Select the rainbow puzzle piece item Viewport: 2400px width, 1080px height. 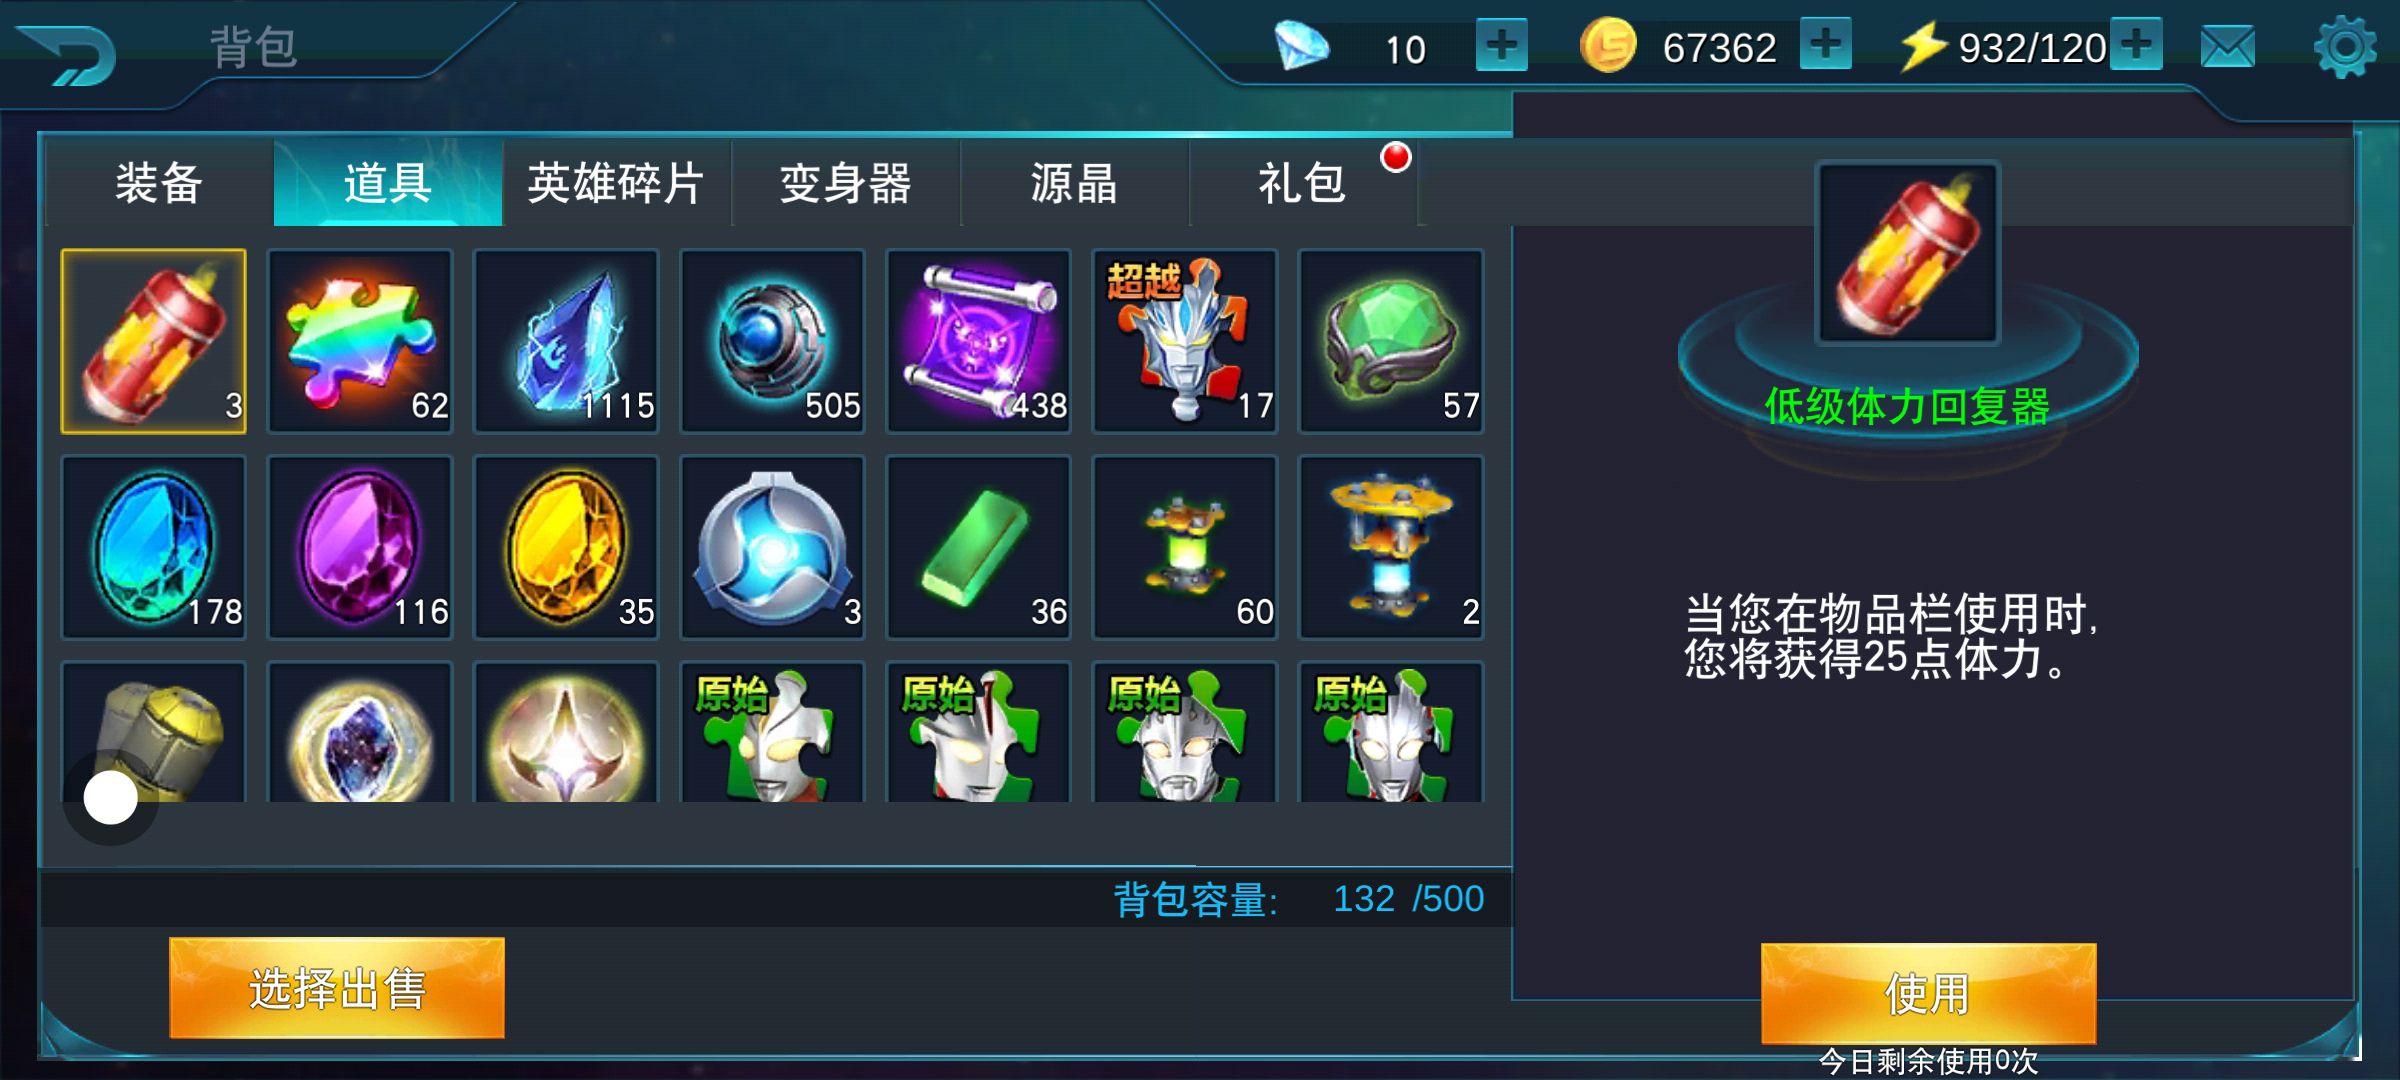(360, 341)
